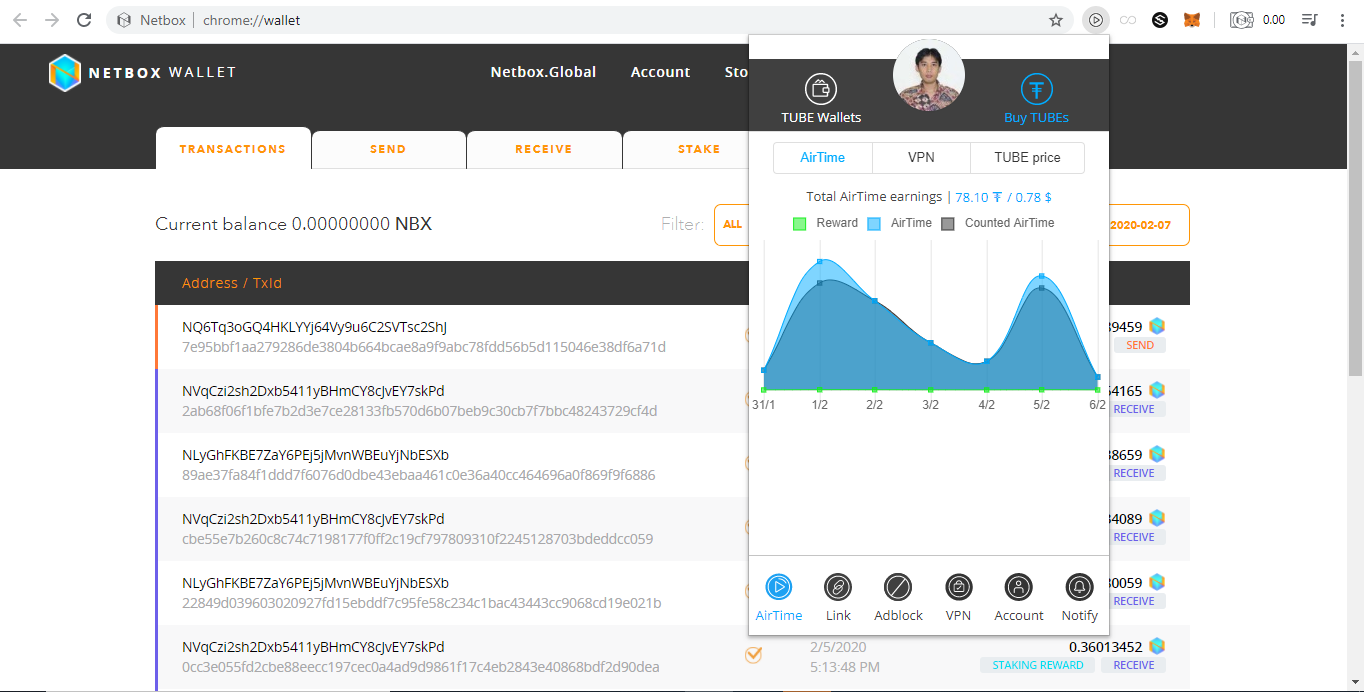Click the Netbox.Global navigation link

click(543, 72)
